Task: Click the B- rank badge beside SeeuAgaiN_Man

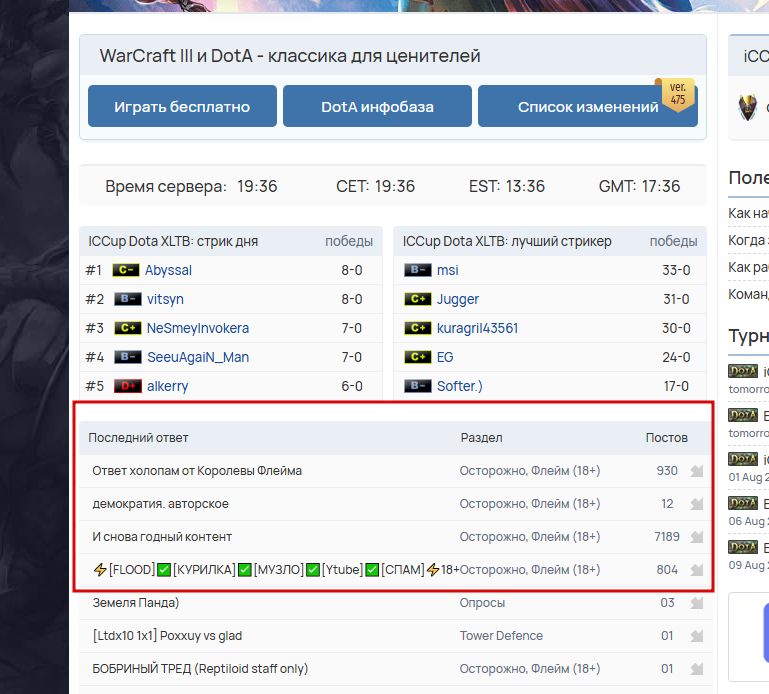Action: [128, 357]
